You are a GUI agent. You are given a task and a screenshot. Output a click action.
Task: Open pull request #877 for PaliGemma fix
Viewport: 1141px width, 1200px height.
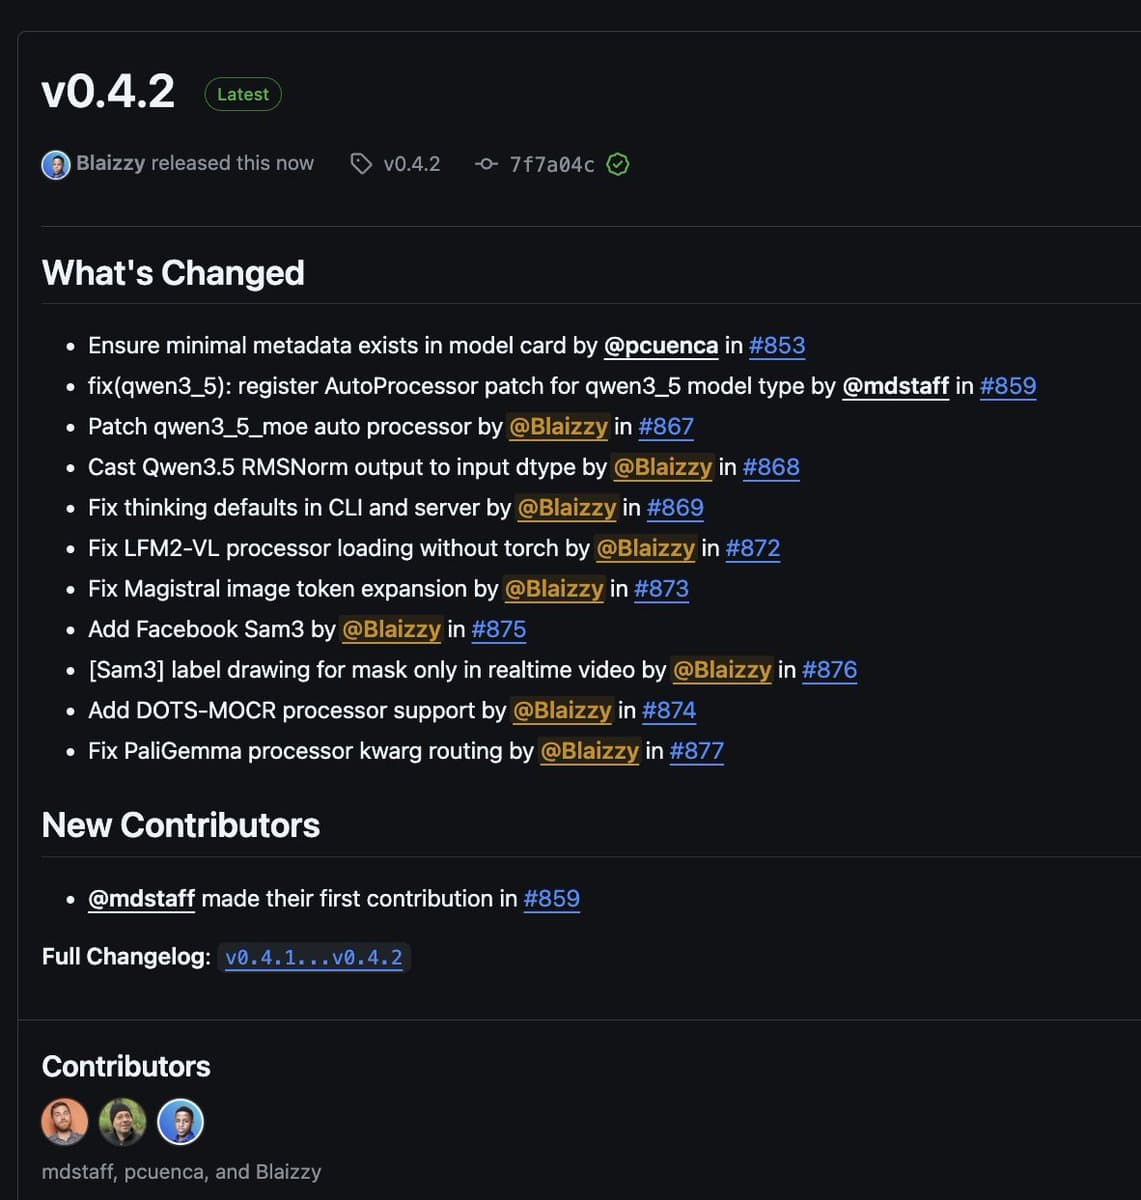click(697, 751)
